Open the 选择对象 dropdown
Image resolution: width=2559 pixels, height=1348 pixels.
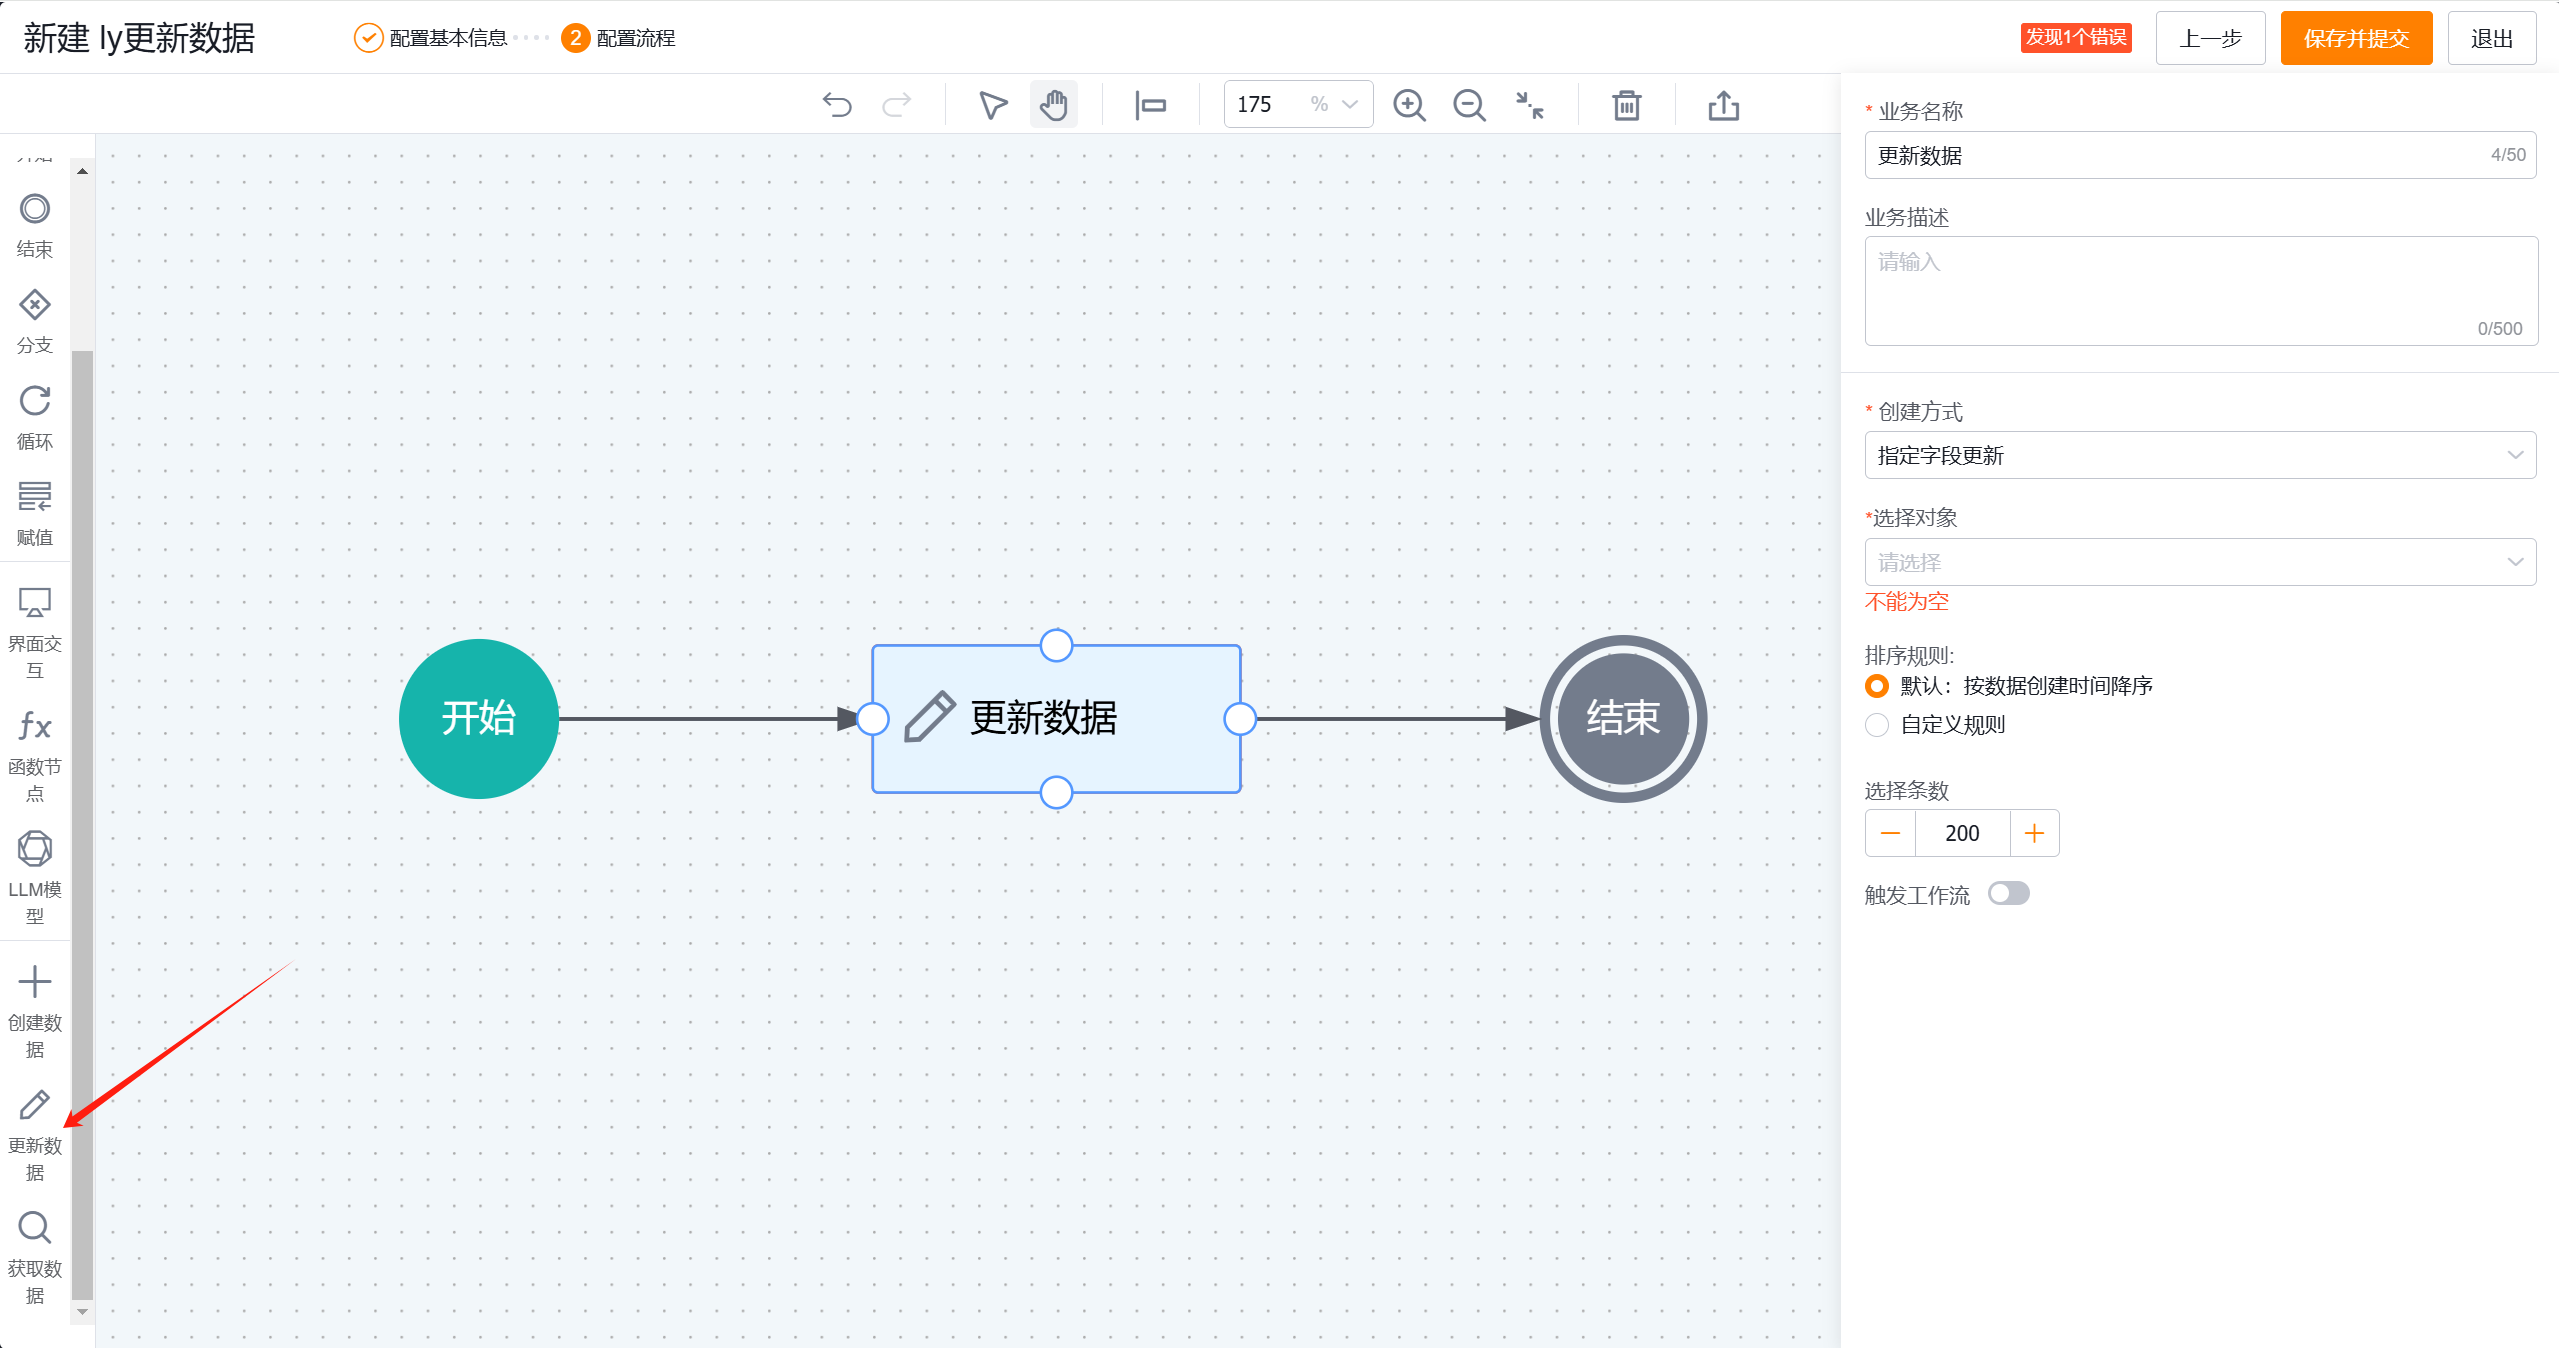coord(2199,562)
